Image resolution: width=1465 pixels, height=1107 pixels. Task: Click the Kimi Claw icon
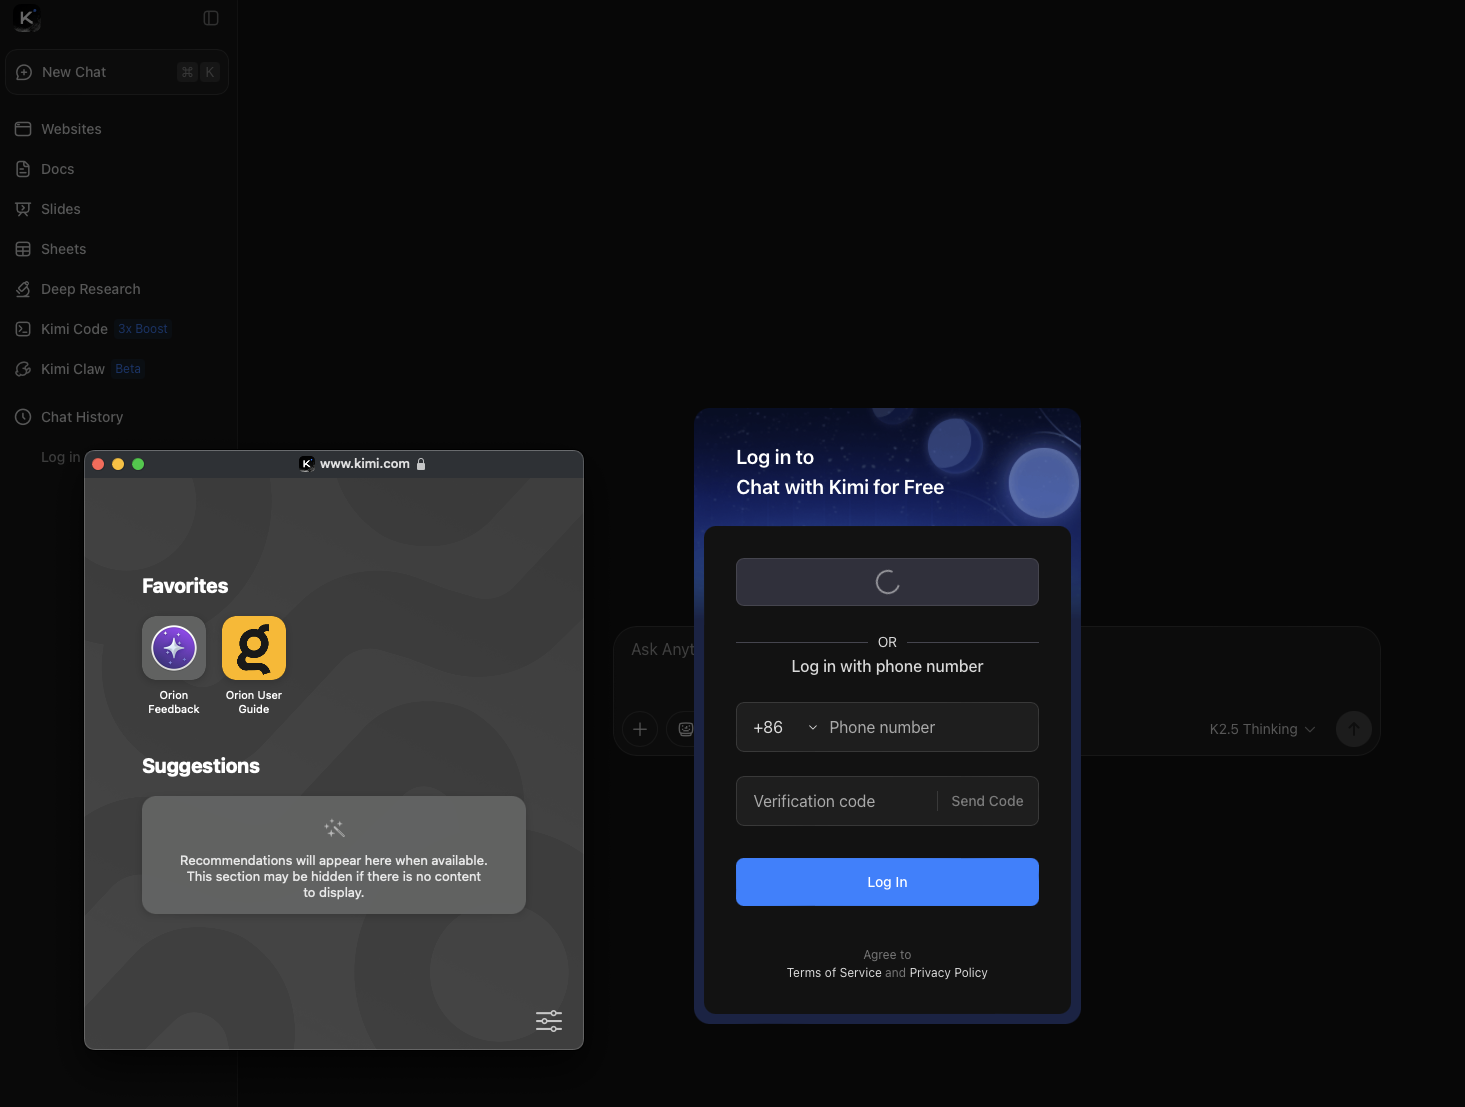point(23,369)
